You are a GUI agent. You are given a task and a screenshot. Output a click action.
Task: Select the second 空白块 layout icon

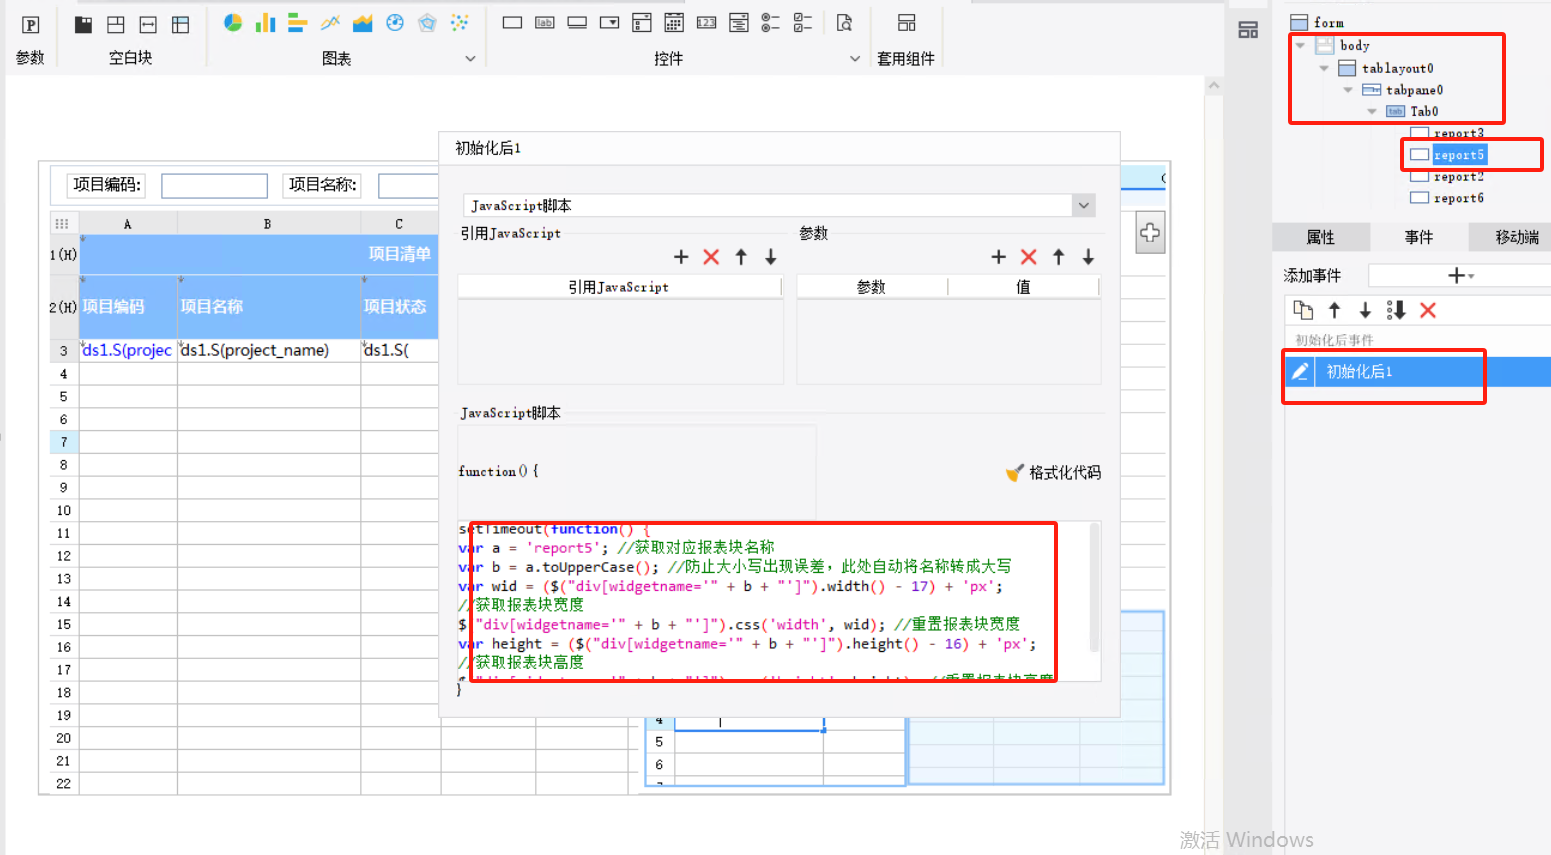116,25
